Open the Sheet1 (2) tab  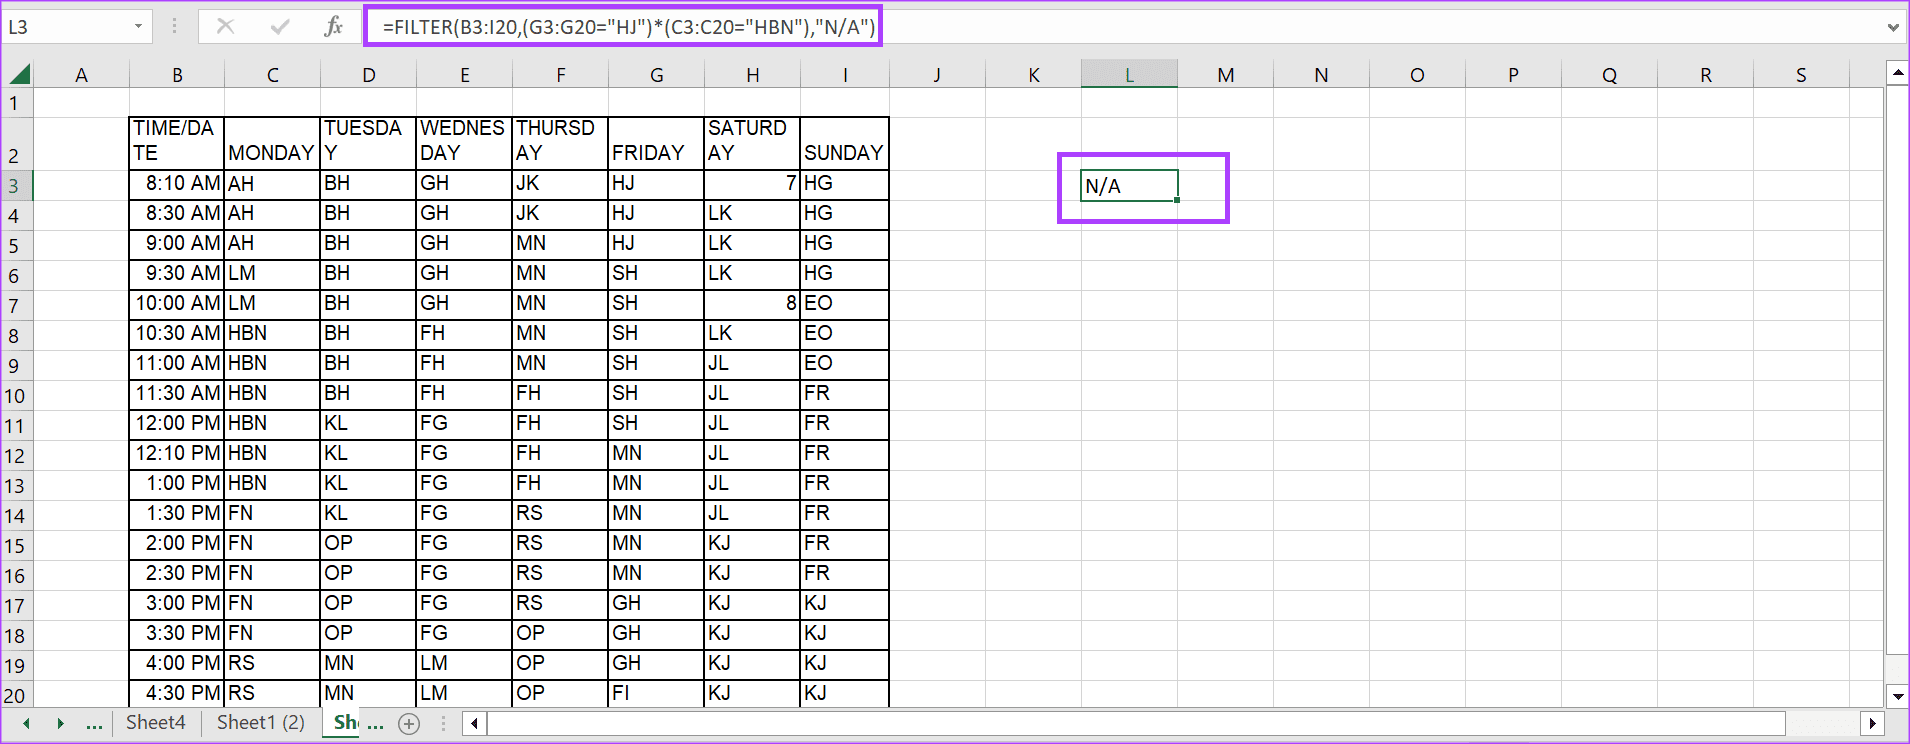[261, 723]
